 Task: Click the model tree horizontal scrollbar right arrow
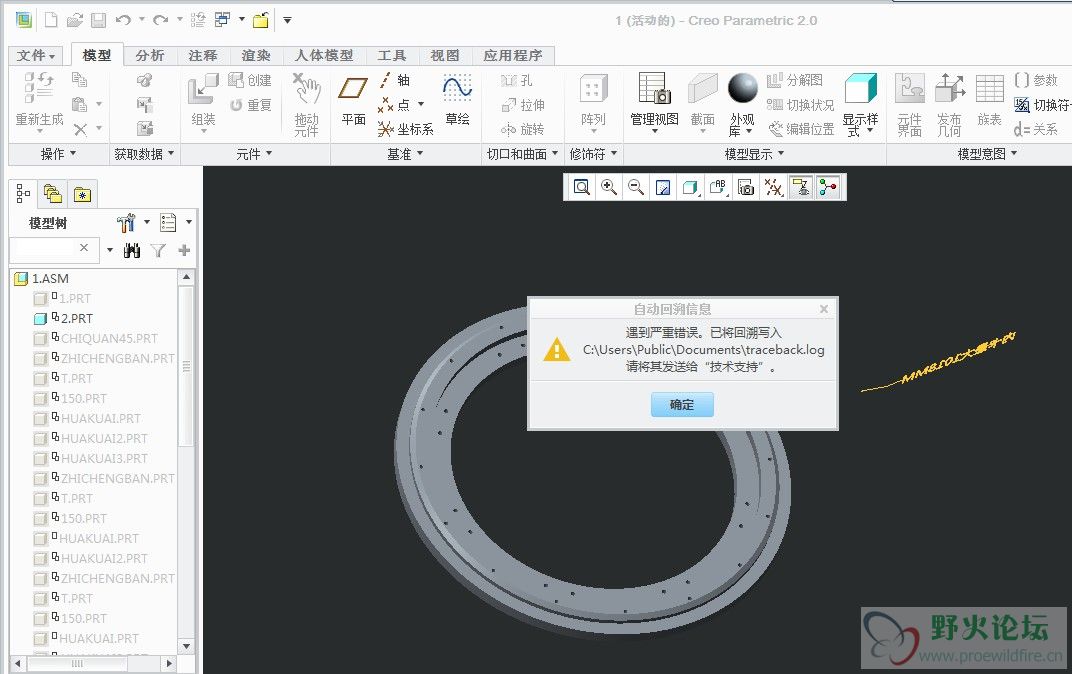169,663
